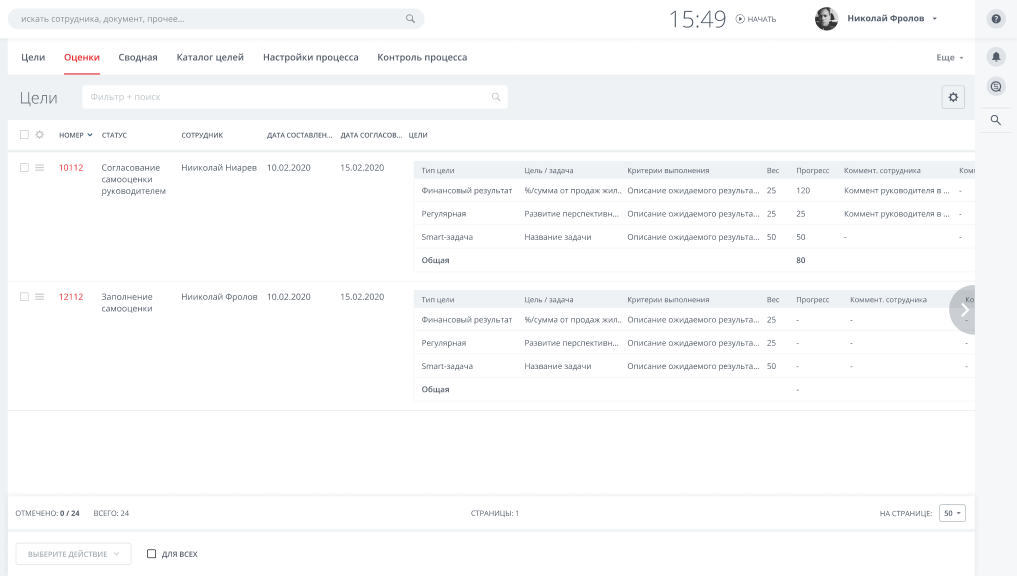Expand the 'Еще' tab menu
This screenshot has width=1017, height=576.
949,58
